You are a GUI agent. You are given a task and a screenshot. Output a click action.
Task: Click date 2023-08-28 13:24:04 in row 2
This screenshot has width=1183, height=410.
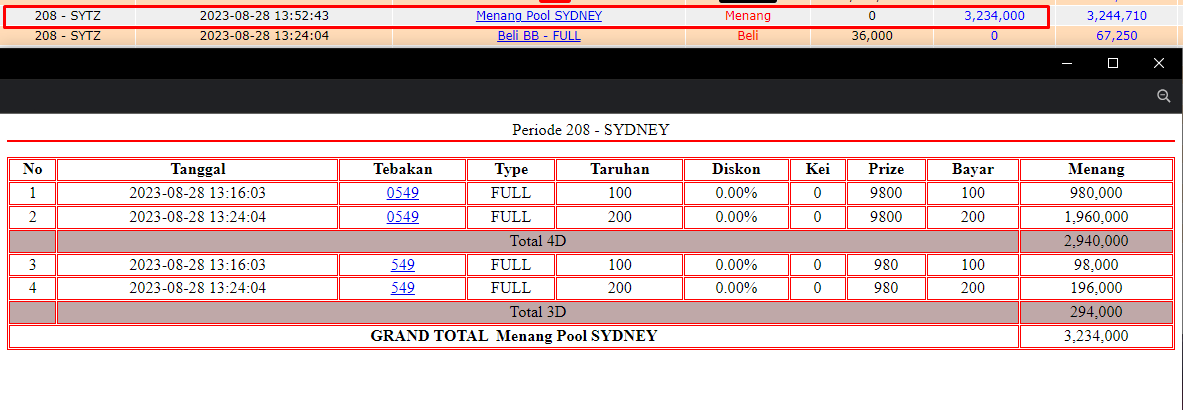pyautogui.click(x=198, y=217)
